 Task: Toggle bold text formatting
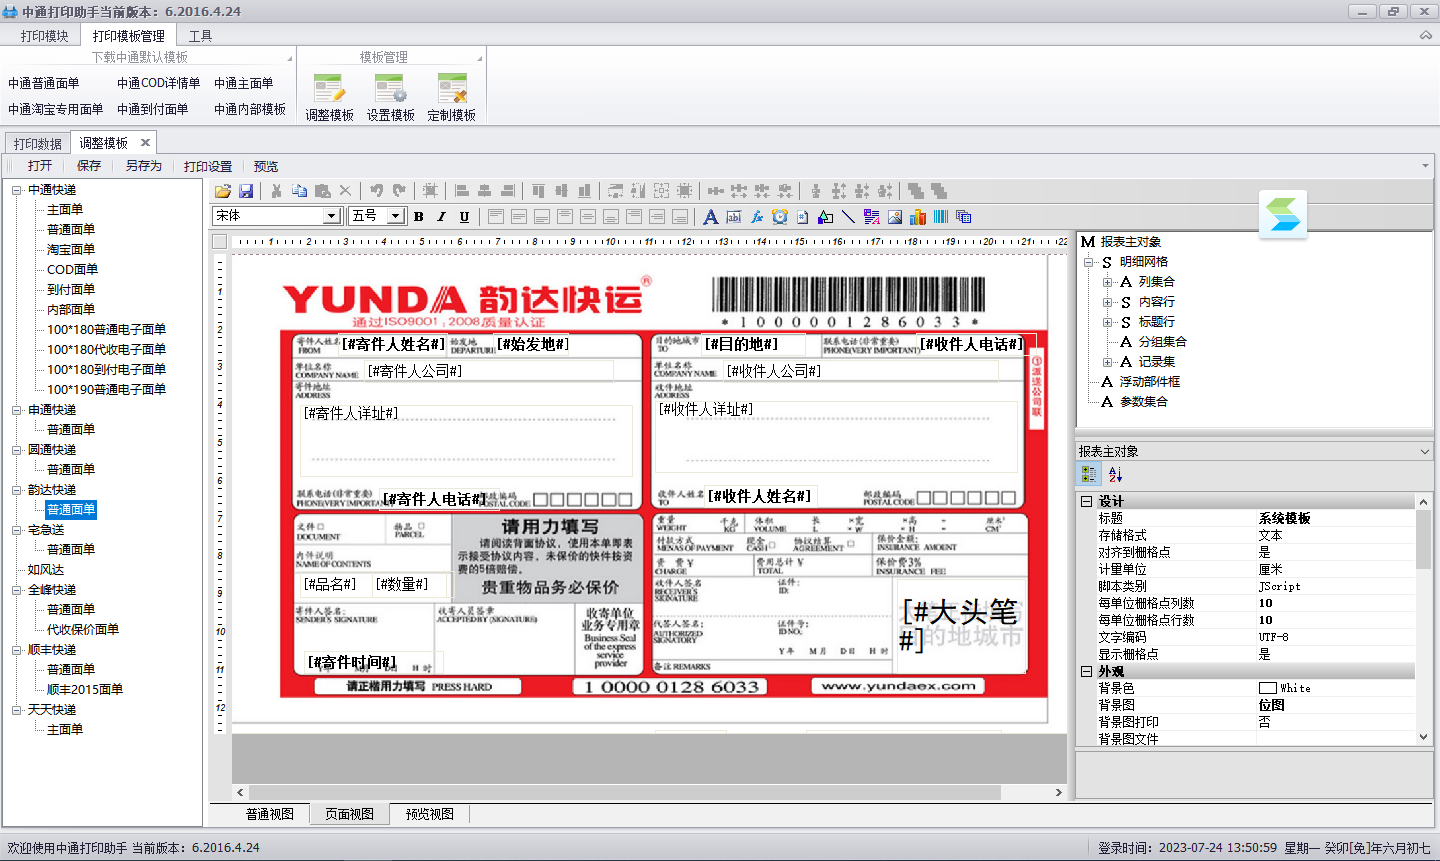click(418, 217)
